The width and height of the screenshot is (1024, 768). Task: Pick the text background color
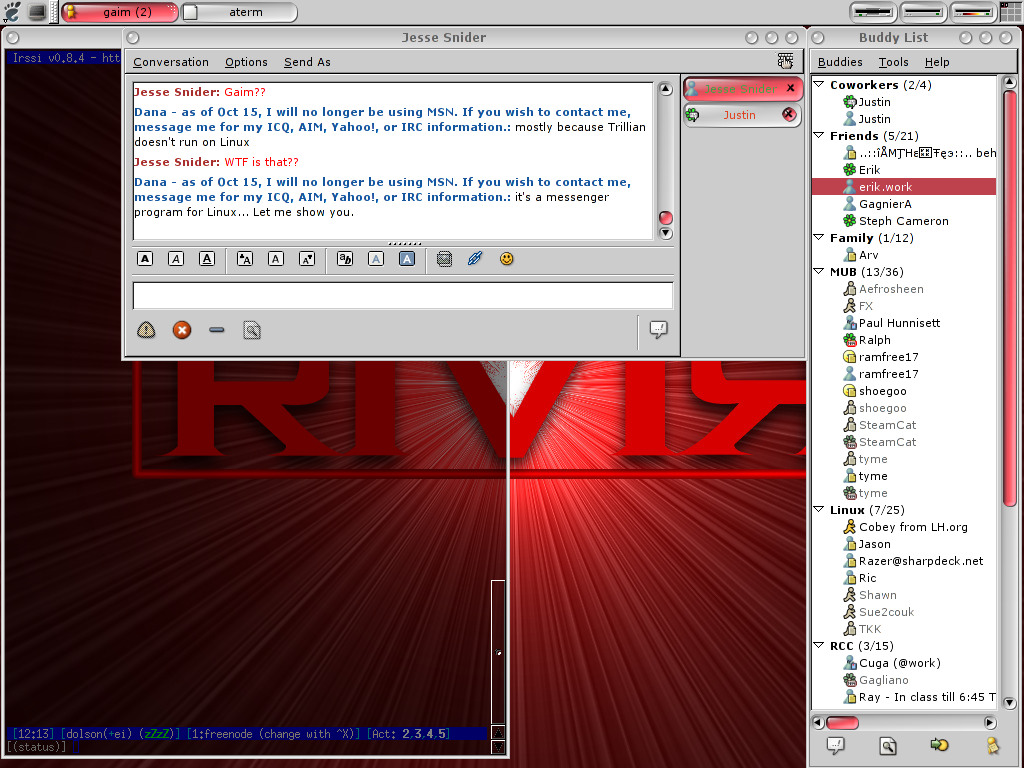pos(407,259)
